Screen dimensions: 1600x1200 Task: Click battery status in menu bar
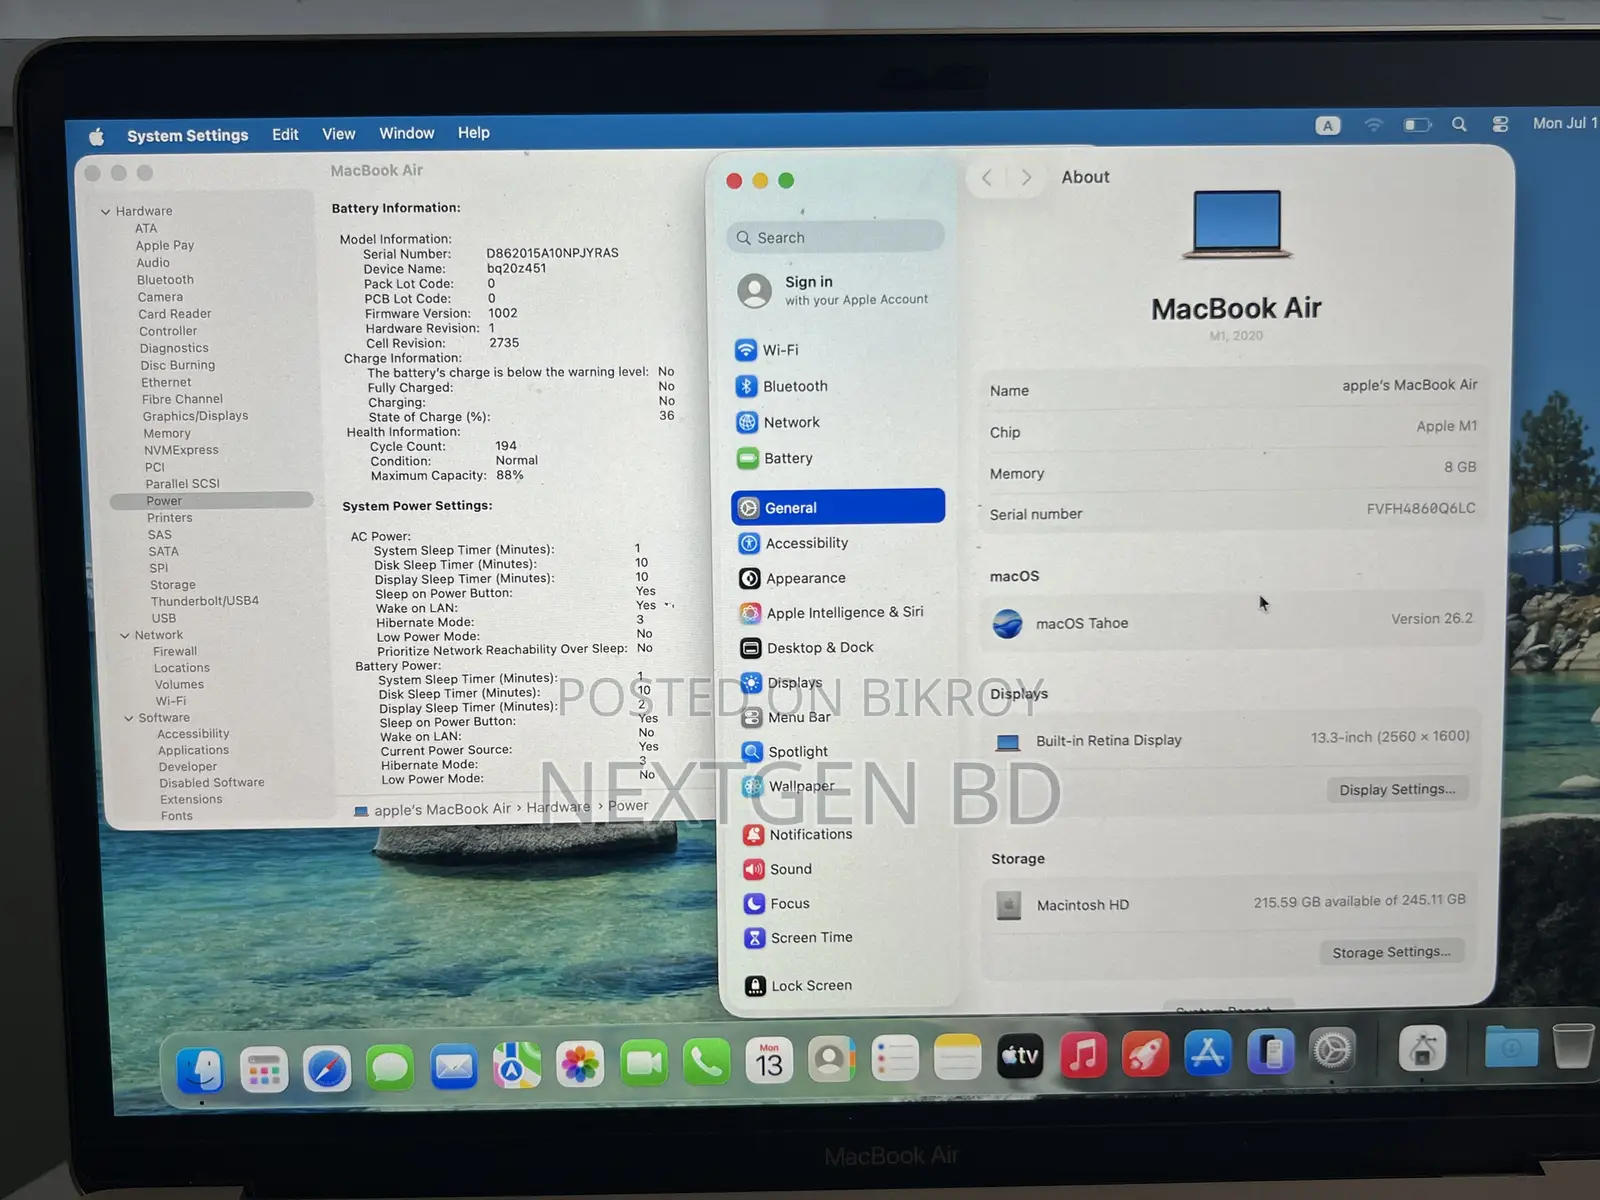click(1417, 125)
